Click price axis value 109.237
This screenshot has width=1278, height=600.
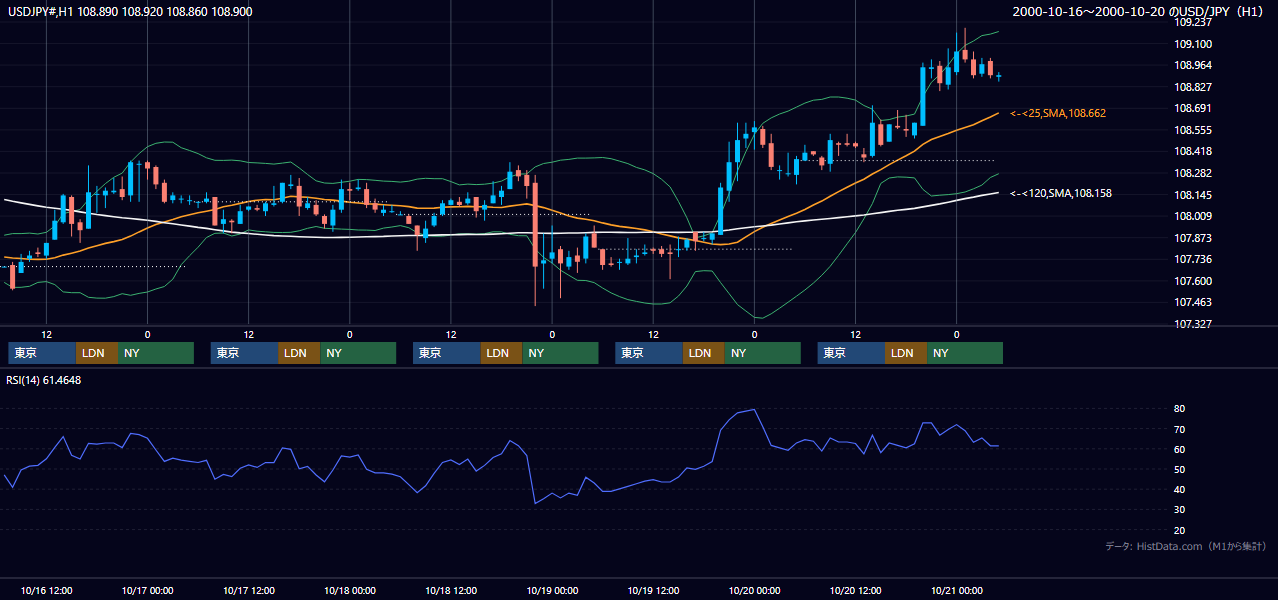point(1194,22)
